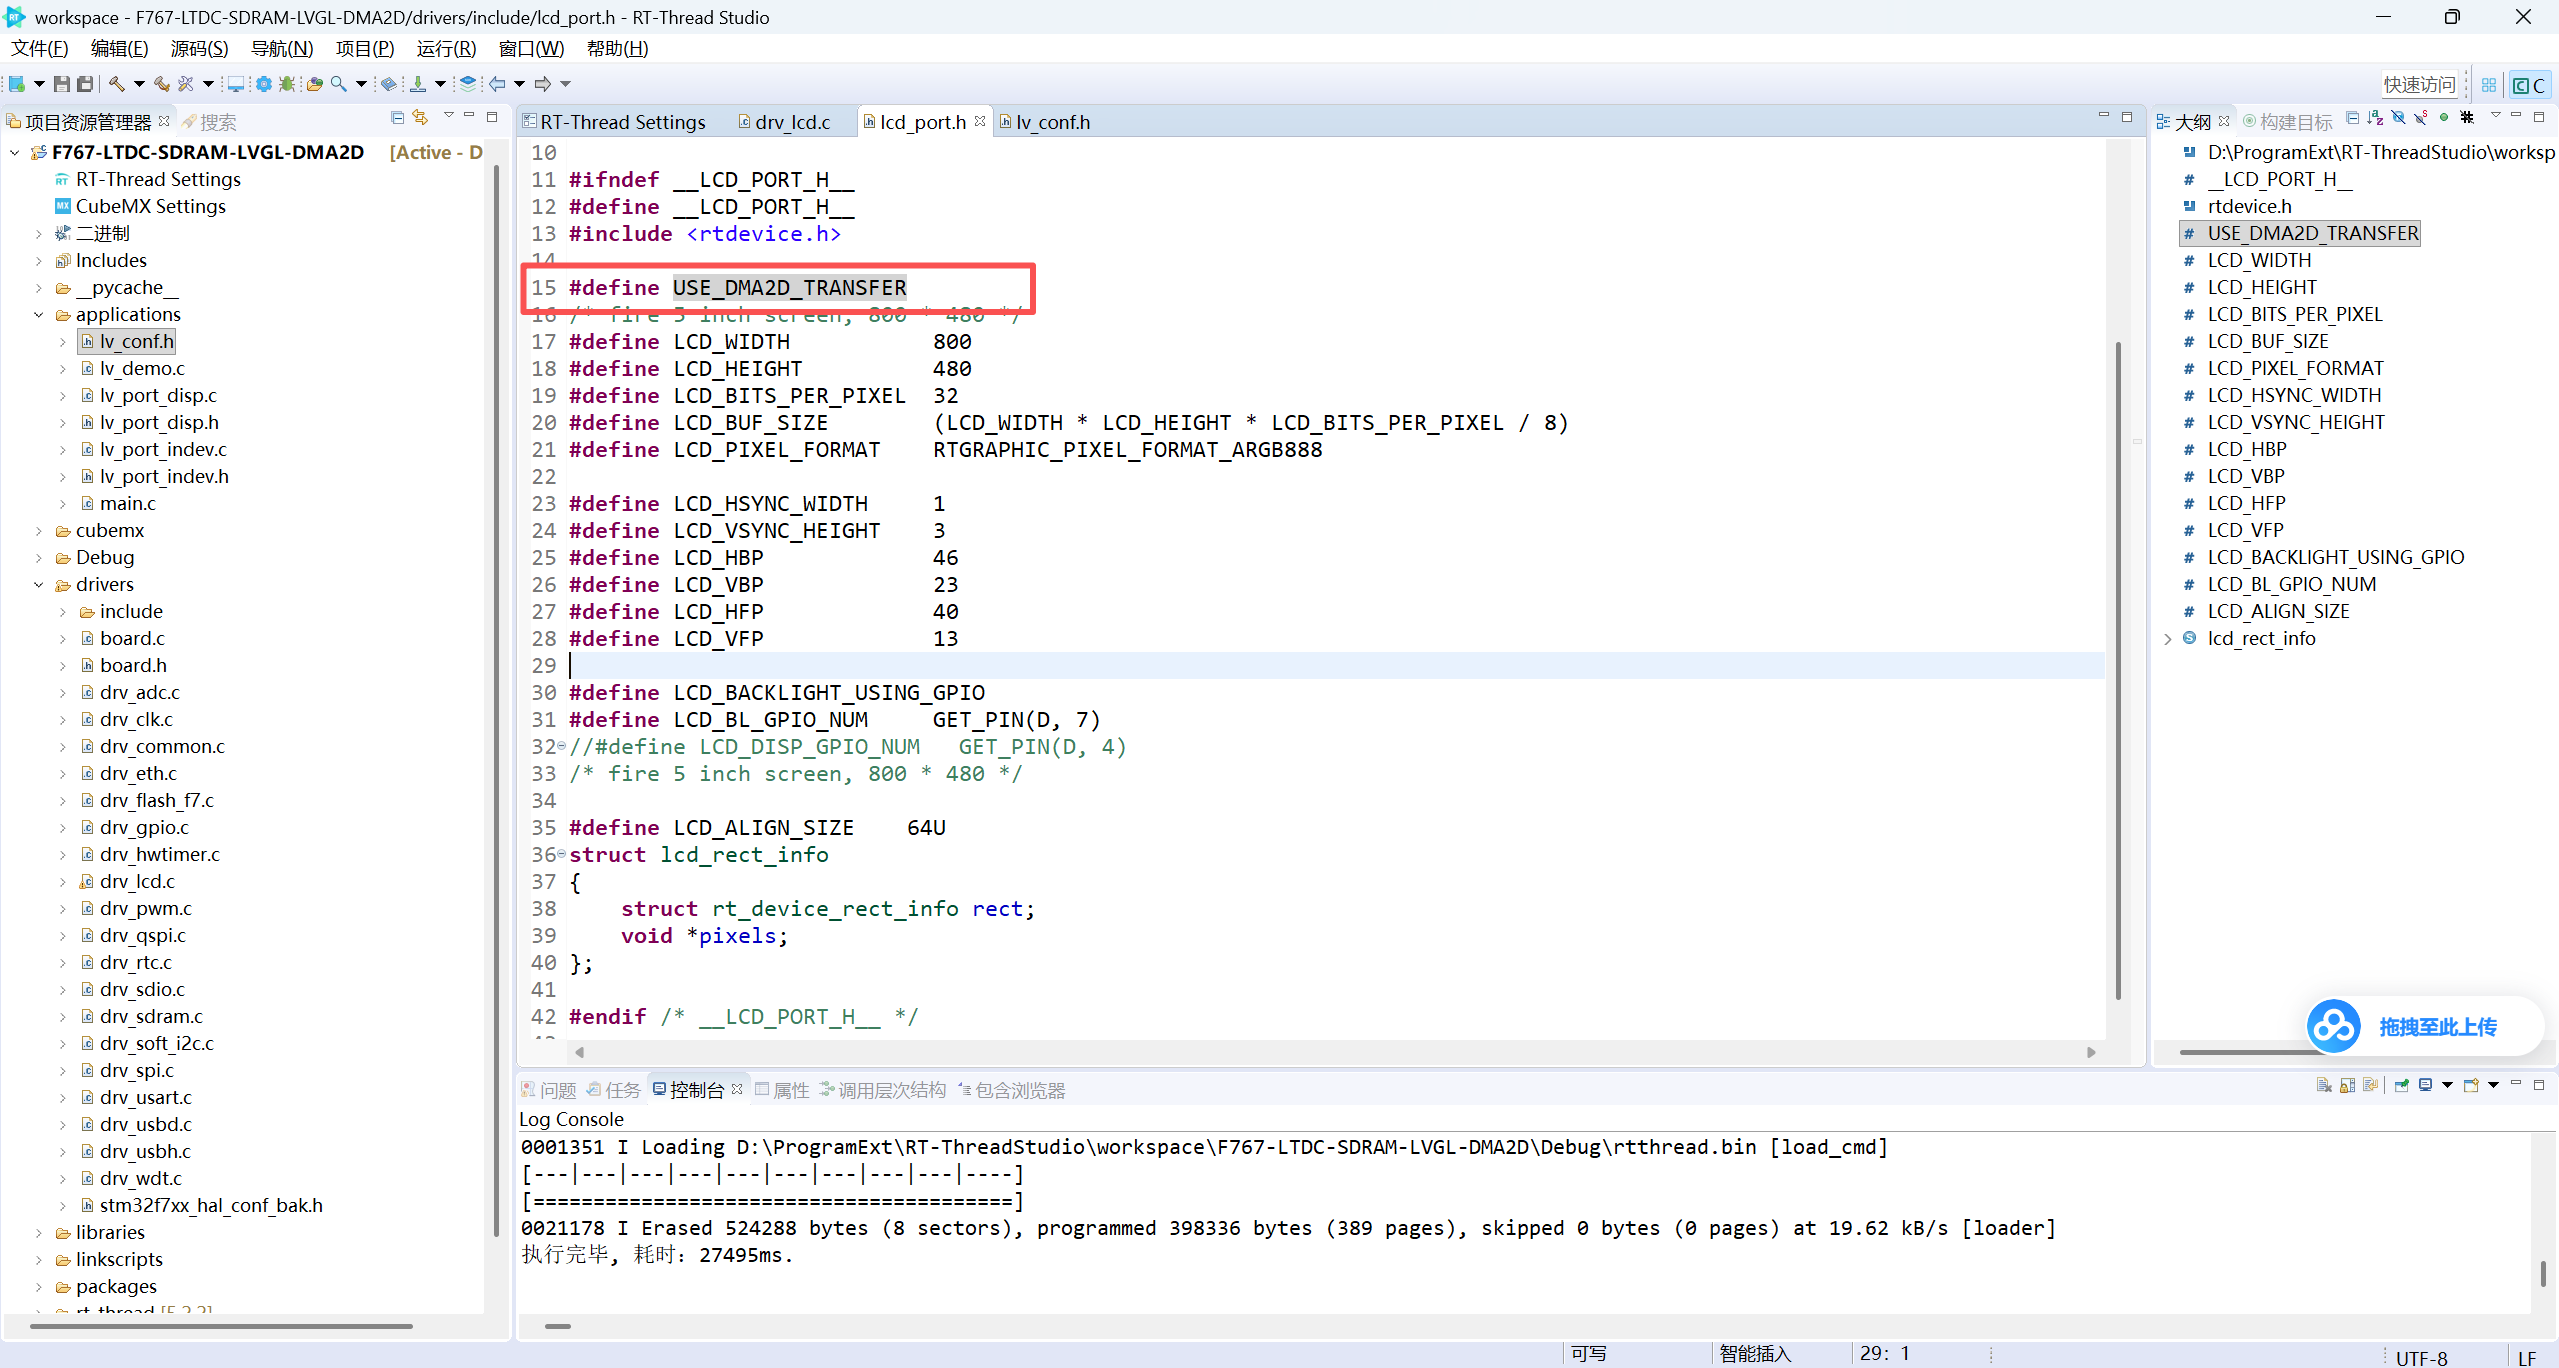Open the 问题 problems view
The width and height of the screenshot is (2559, 1368).
(549, 1090)
